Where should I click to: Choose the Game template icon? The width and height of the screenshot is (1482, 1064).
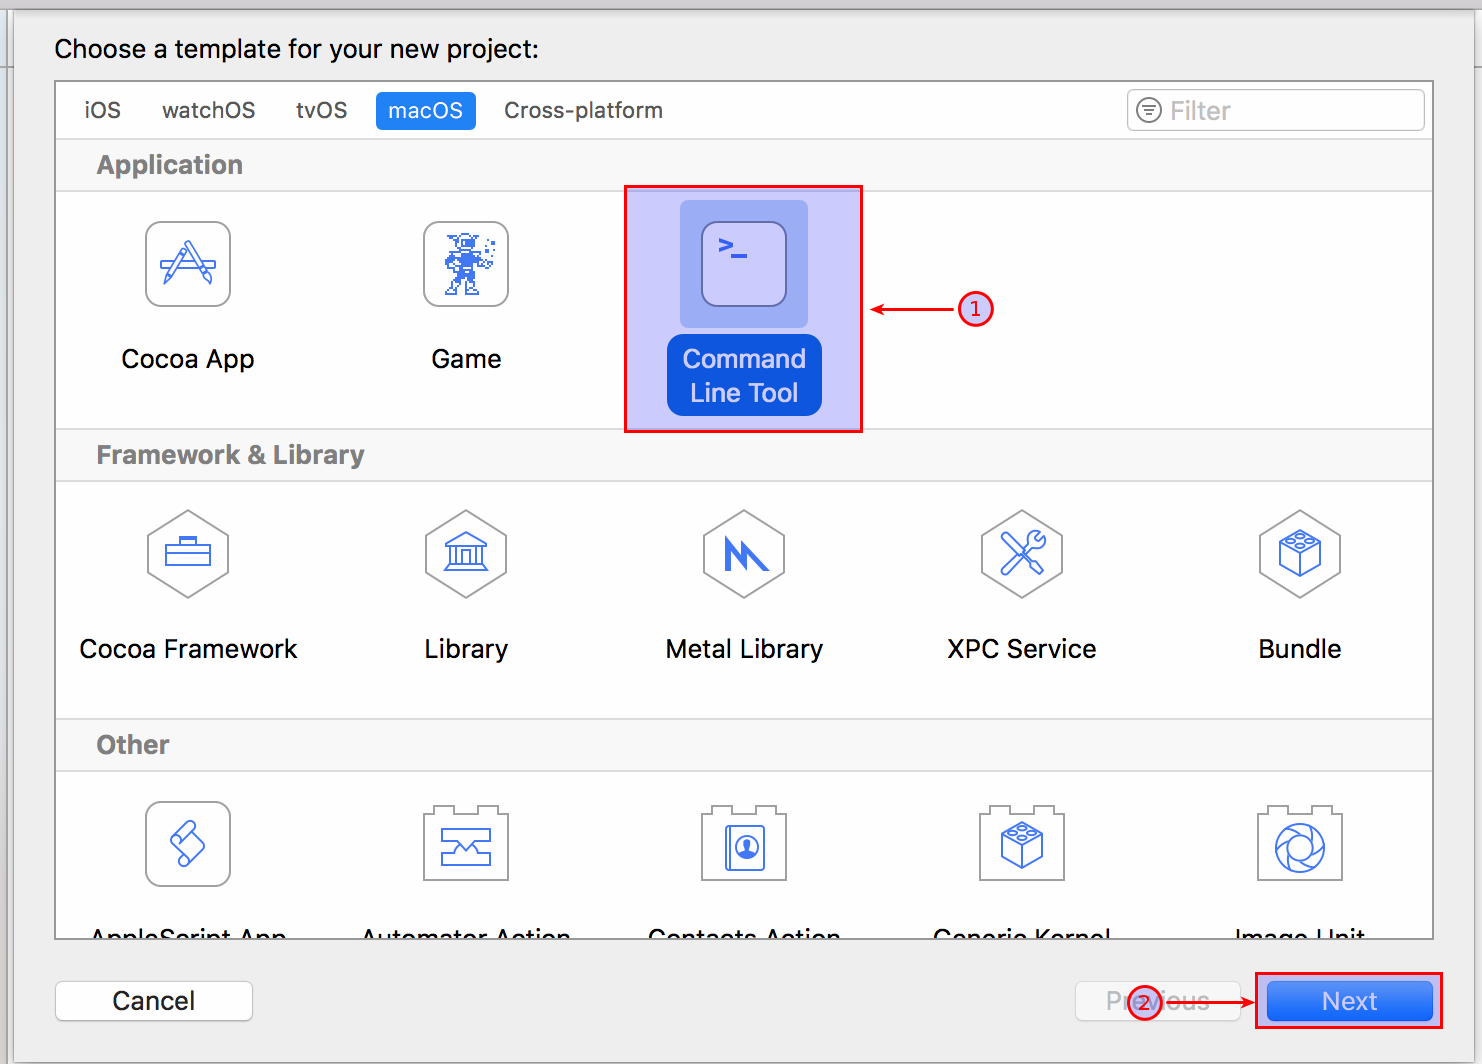(466, 265)
